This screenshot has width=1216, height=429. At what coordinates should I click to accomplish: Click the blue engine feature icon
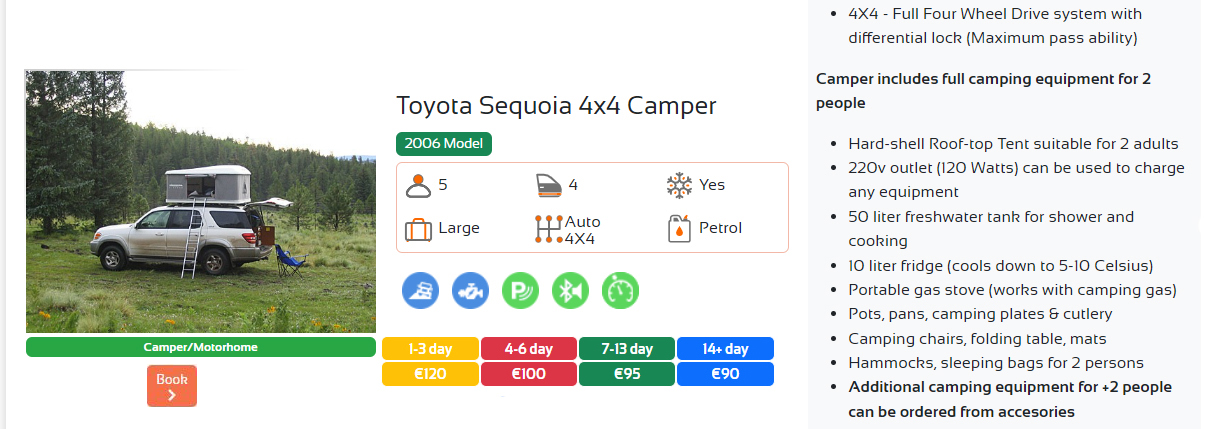coord(470,291)
